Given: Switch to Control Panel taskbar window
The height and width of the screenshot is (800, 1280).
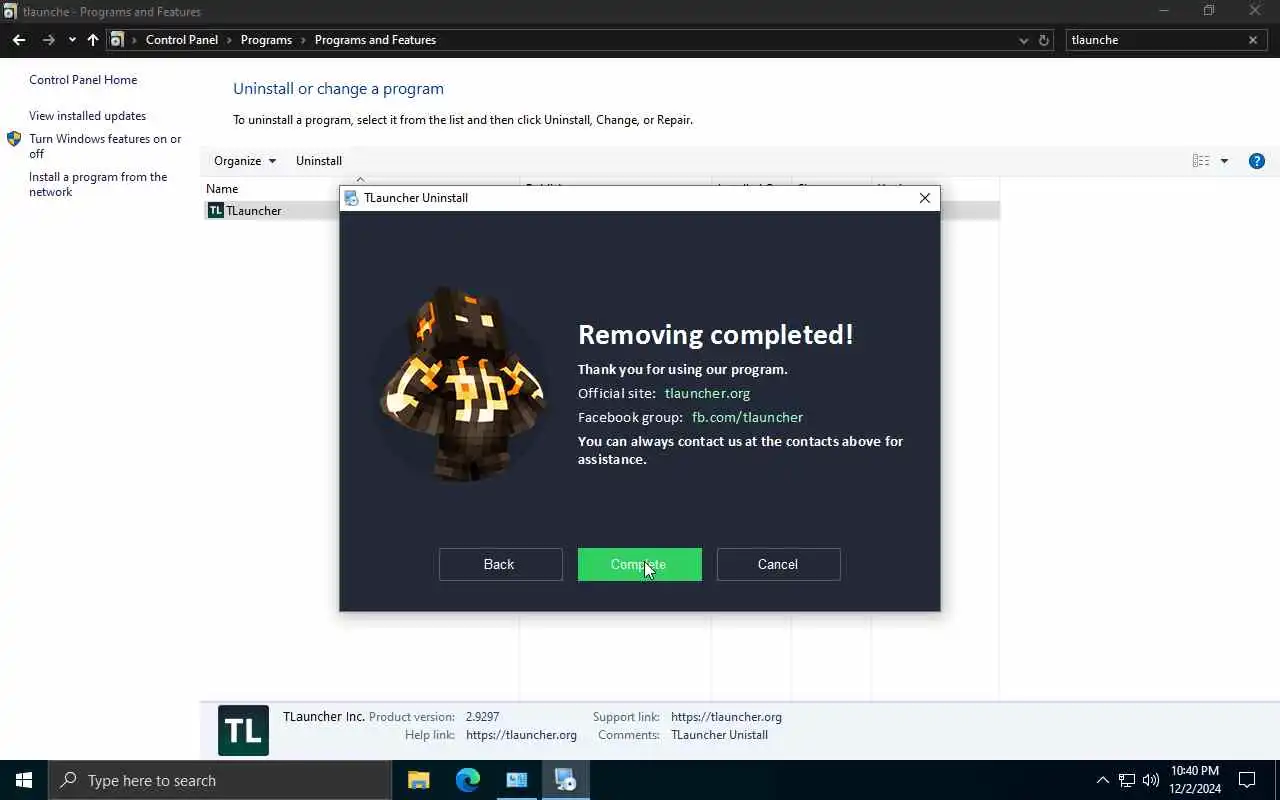Looking at the screenshot, I should [517, 780].
